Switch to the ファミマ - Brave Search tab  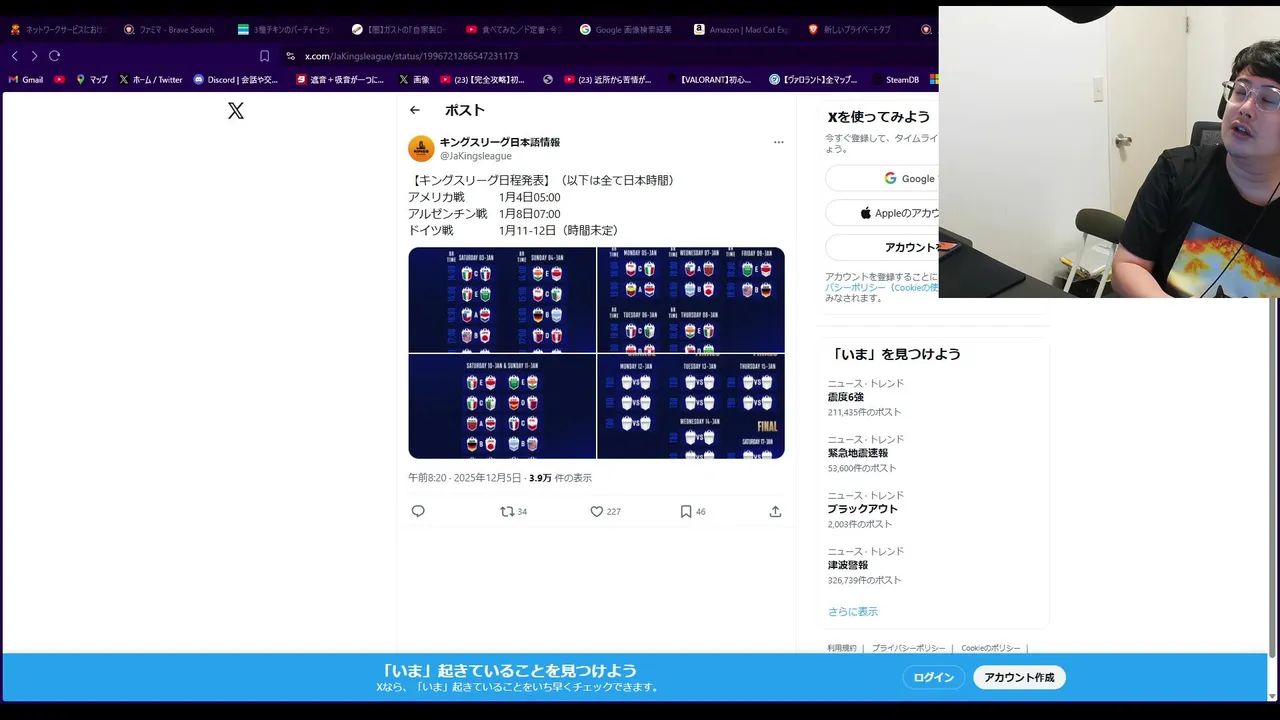point(168,30)
